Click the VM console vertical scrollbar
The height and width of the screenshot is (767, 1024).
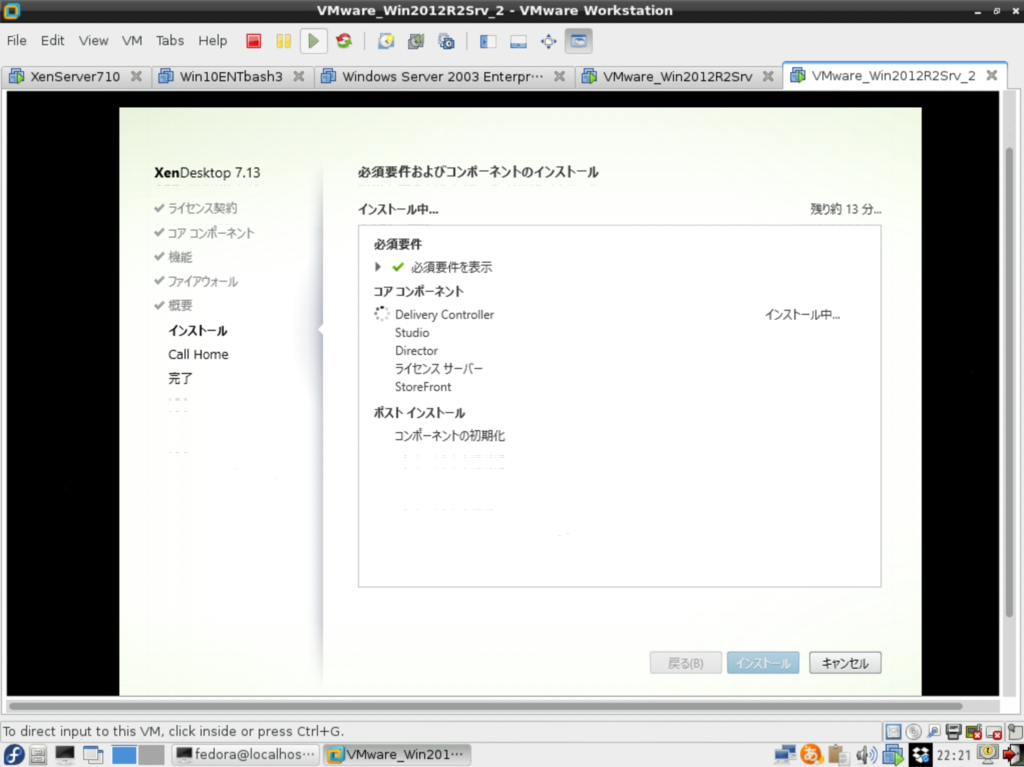(x=1009, y=382)
